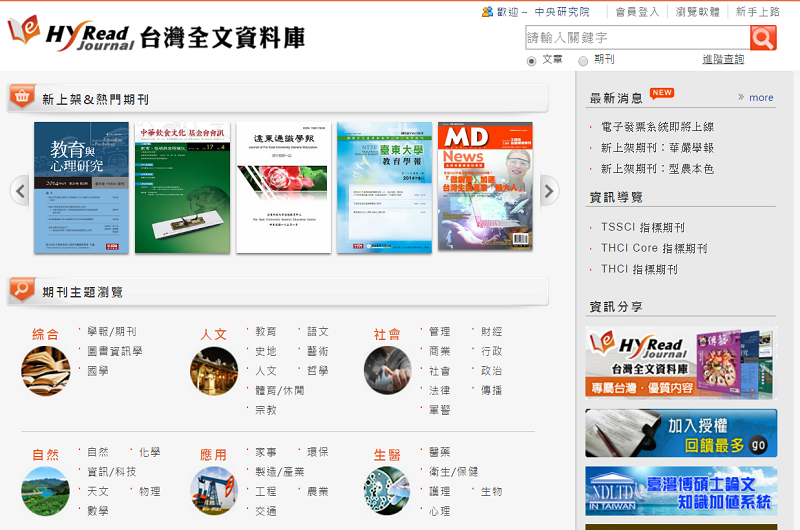Open the 綜合 category books icon

[x=45, y=369]
